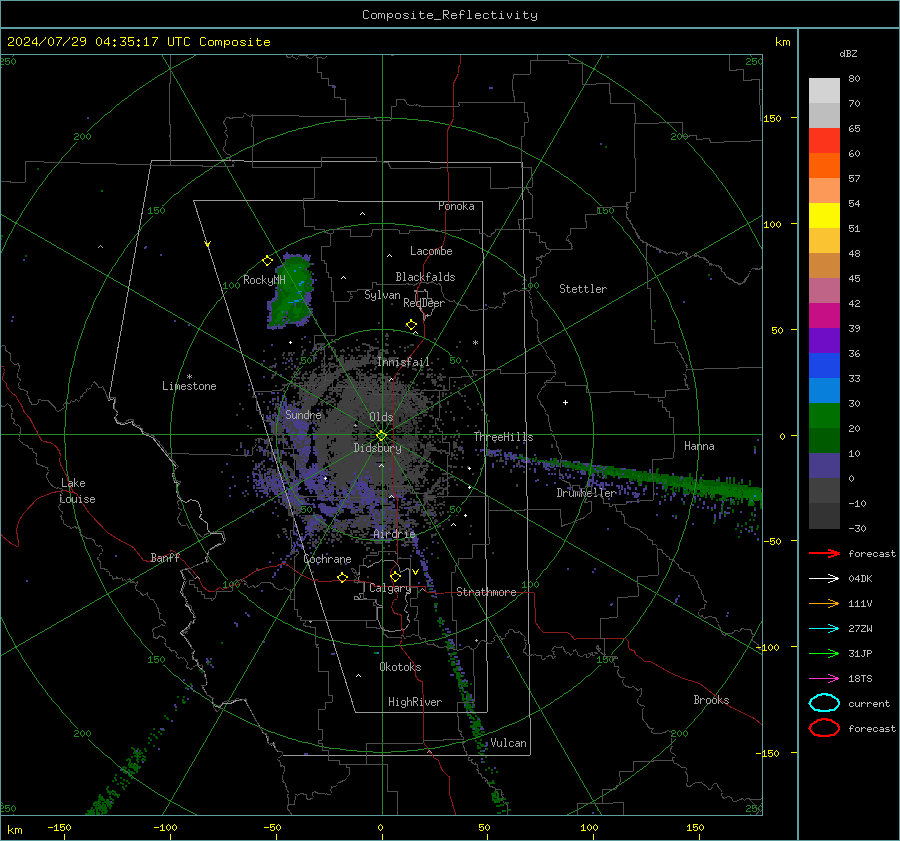The width and height of the screenshot is (900, 841).
Task: Select the Vulcan label
Action: pyautogui.click(x=508, y=743)
